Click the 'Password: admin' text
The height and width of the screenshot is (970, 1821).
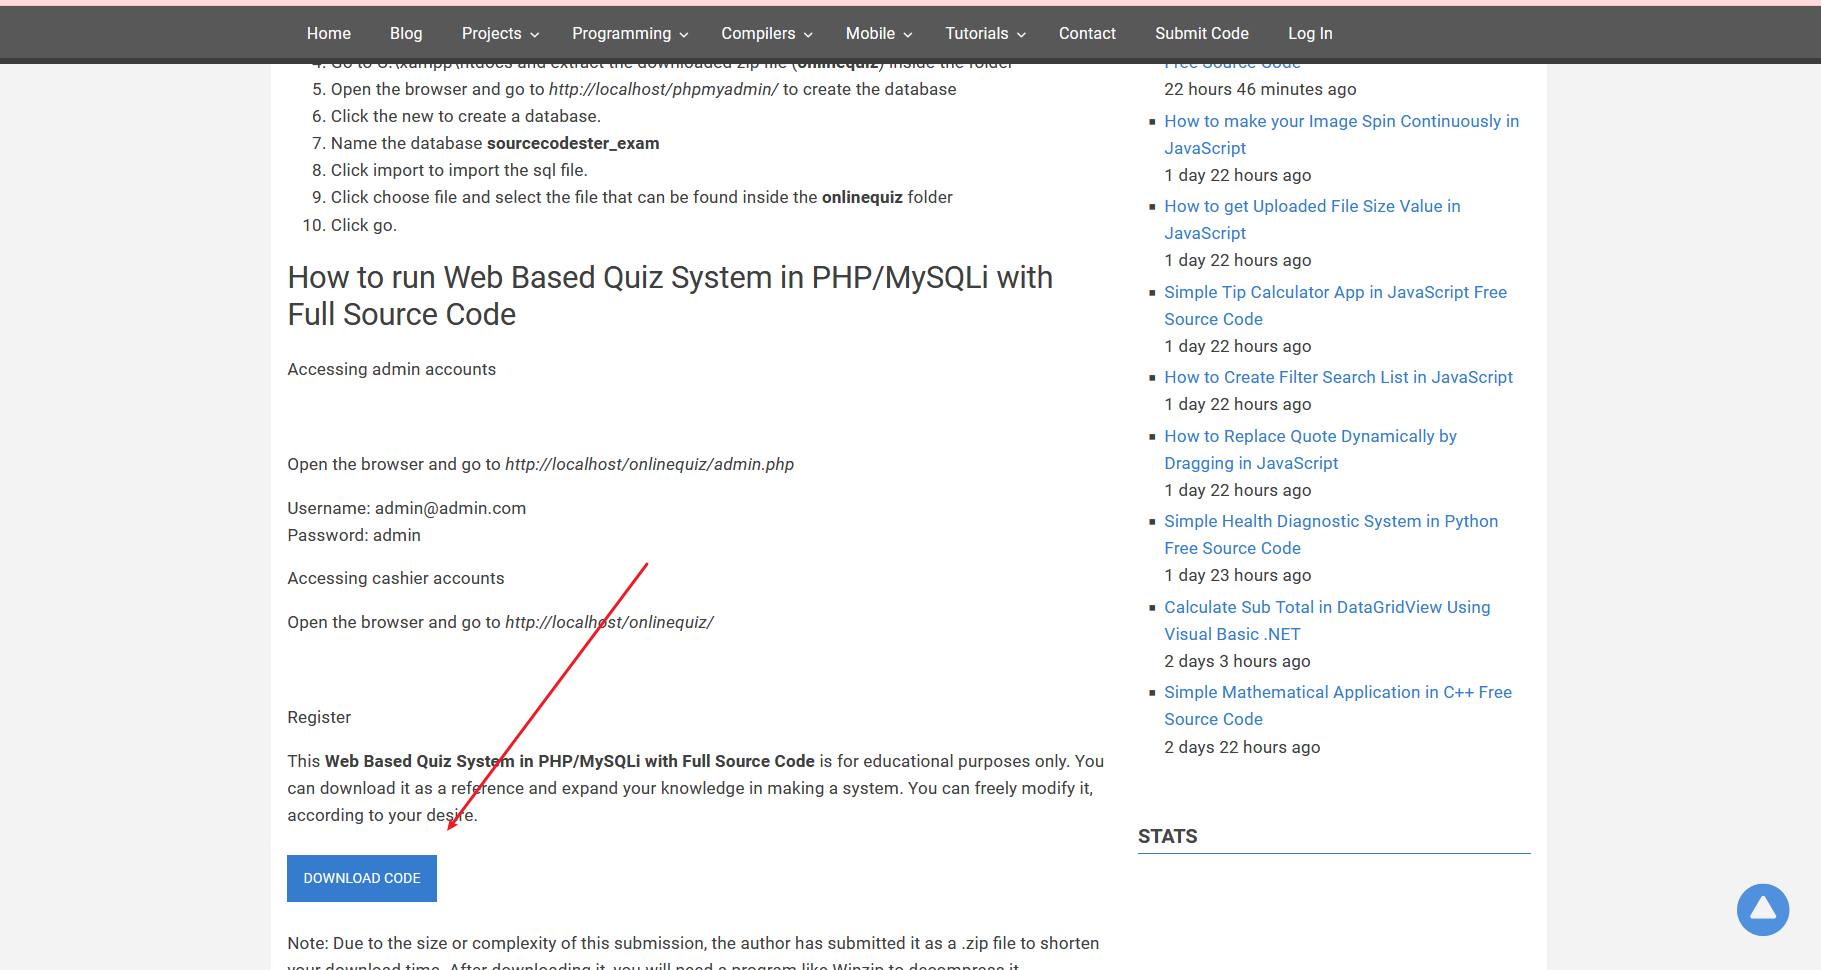pyautogui.click(x=354, y=535)
